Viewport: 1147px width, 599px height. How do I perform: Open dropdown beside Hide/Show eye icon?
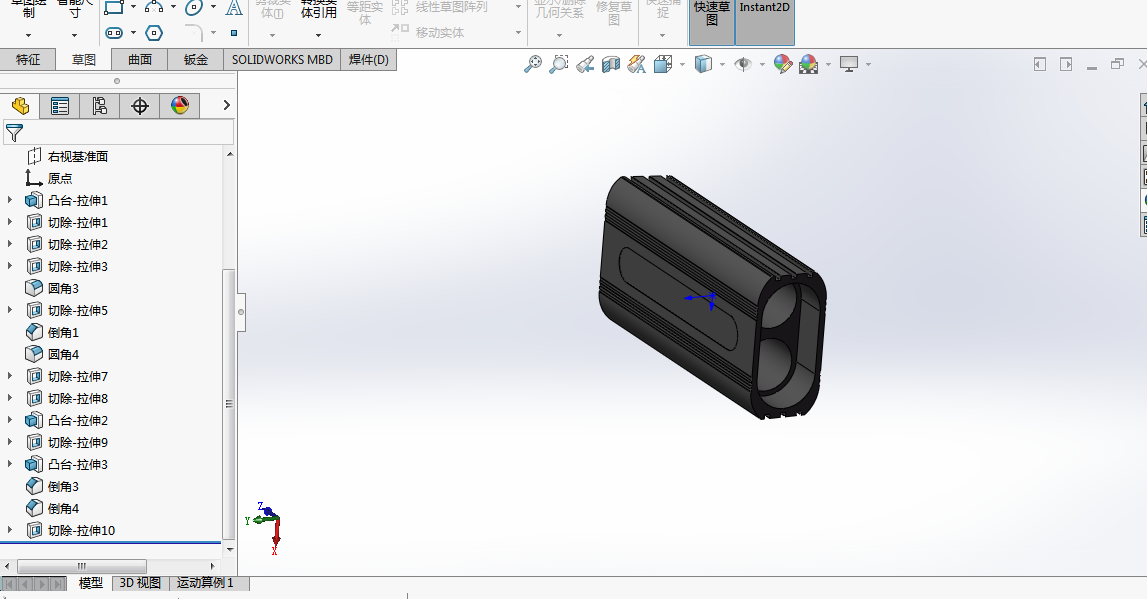(x=762, y=64)
